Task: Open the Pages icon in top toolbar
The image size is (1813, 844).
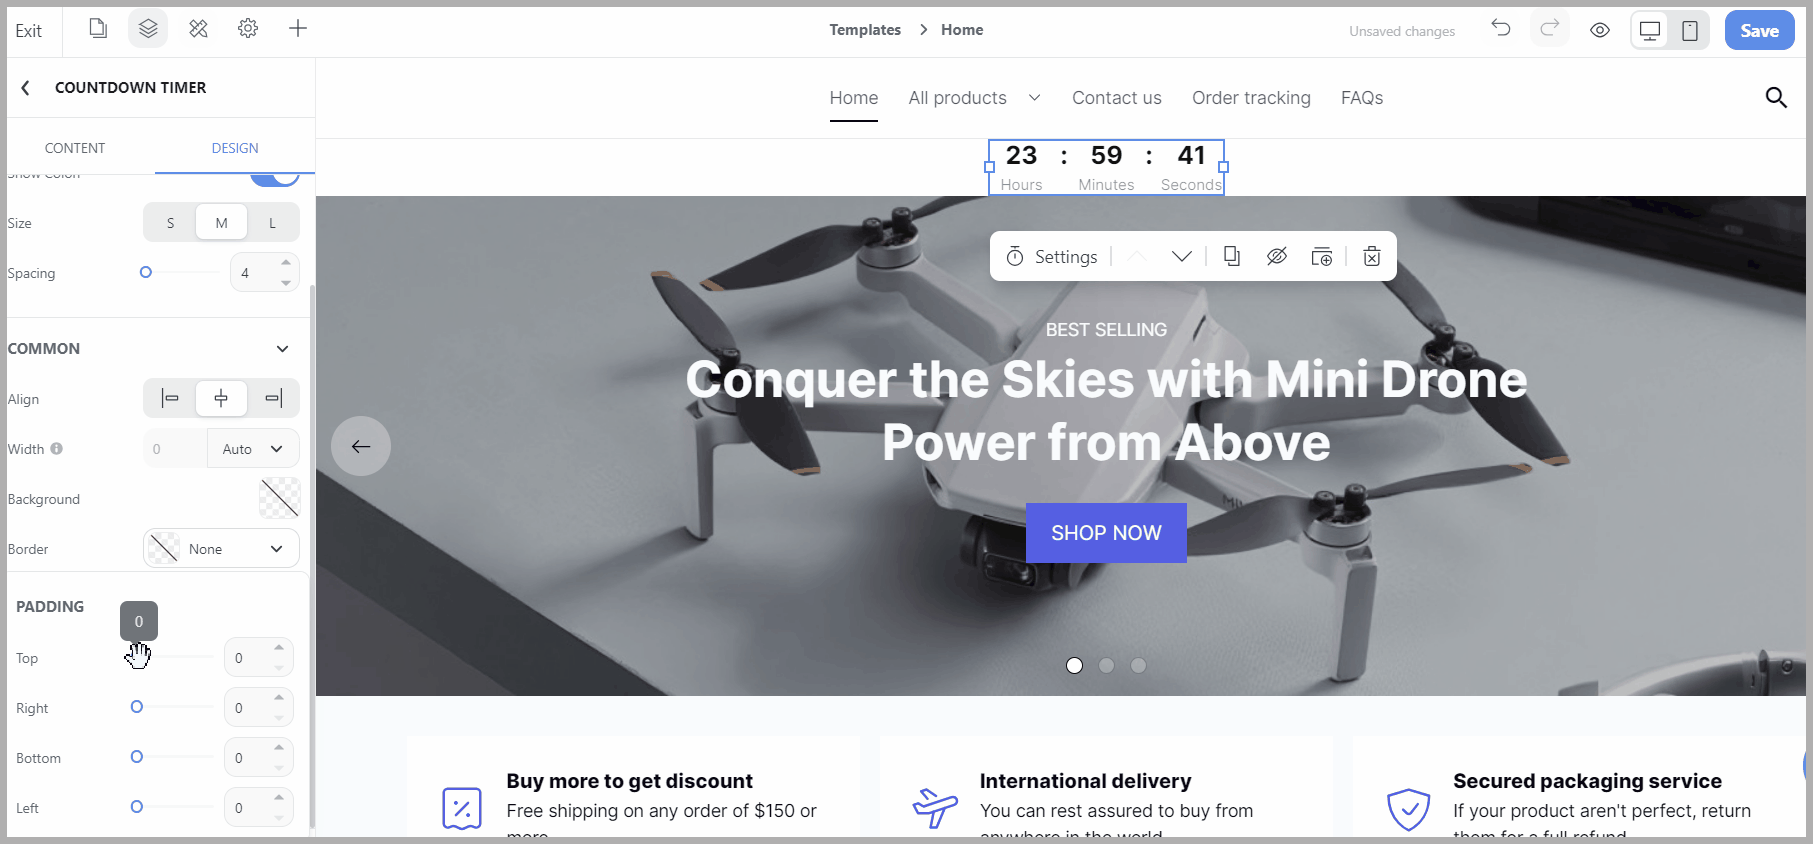Action: point(98,29)
